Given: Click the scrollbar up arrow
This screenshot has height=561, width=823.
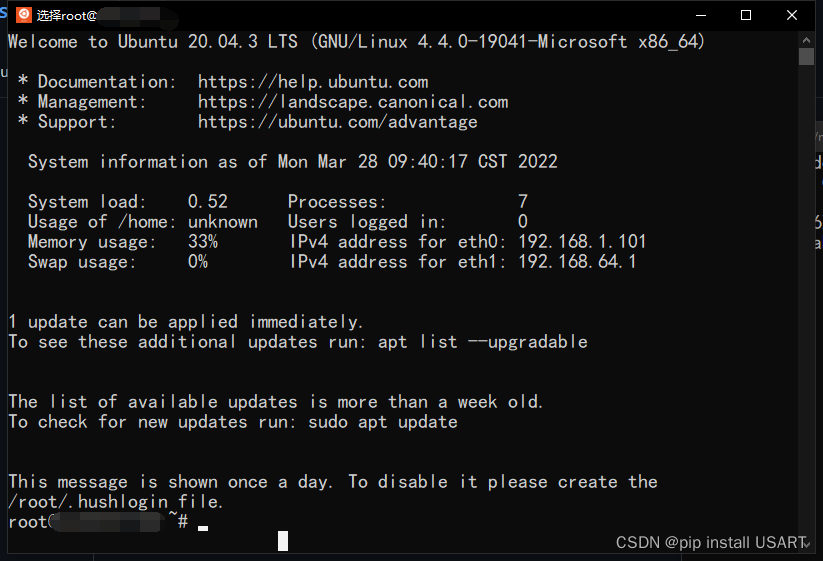Looking at the screenshot, I should pos(806,39).
